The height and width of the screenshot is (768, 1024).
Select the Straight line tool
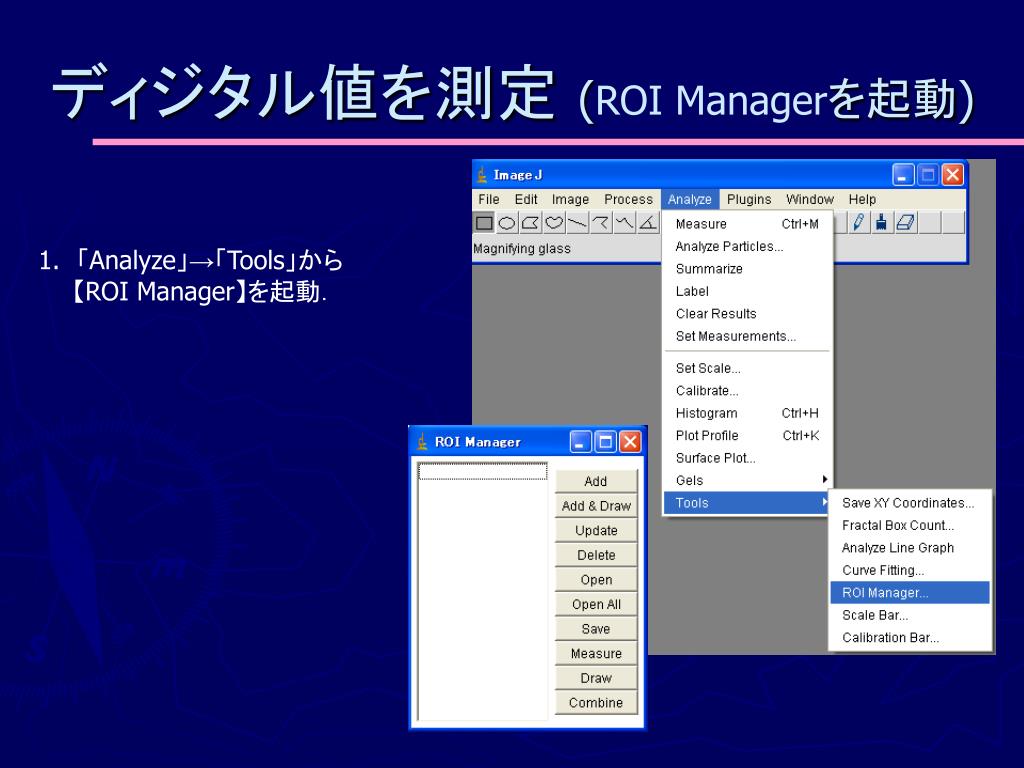[577, 223]
